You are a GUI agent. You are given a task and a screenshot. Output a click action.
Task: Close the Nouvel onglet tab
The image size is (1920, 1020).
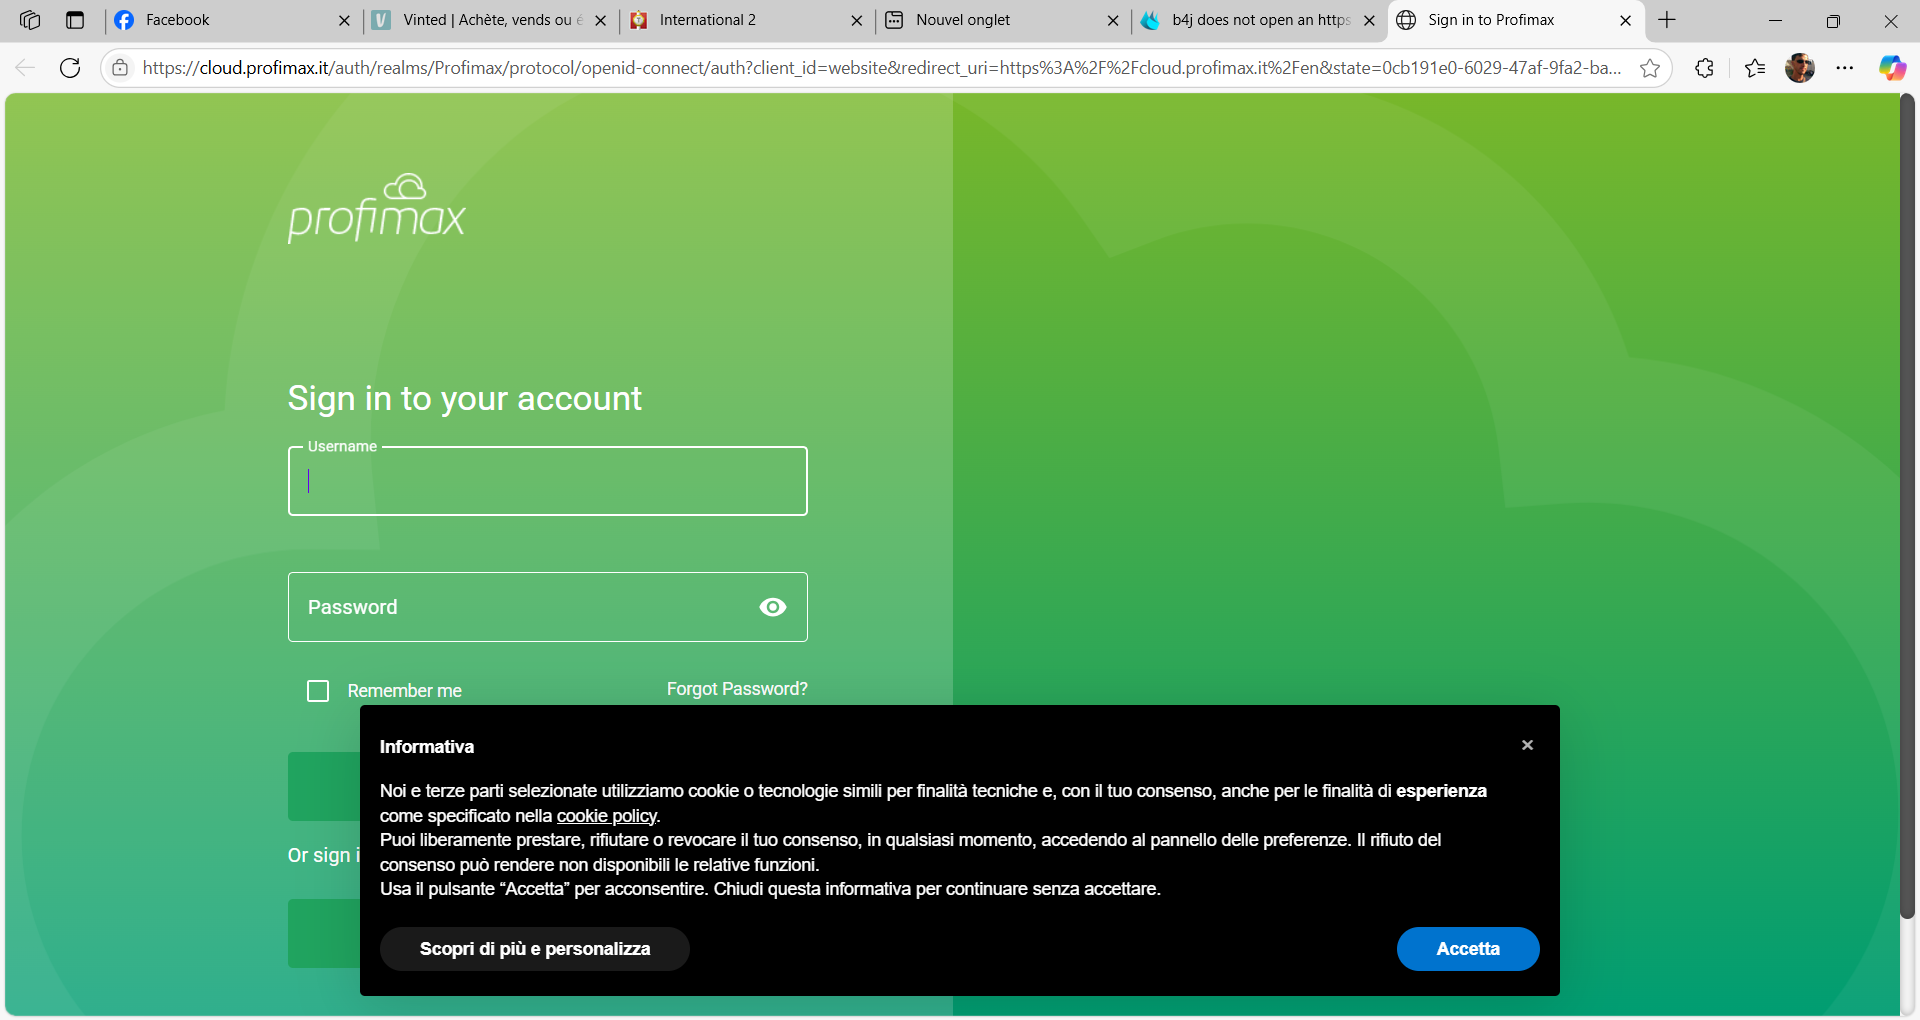point(1113,20)
